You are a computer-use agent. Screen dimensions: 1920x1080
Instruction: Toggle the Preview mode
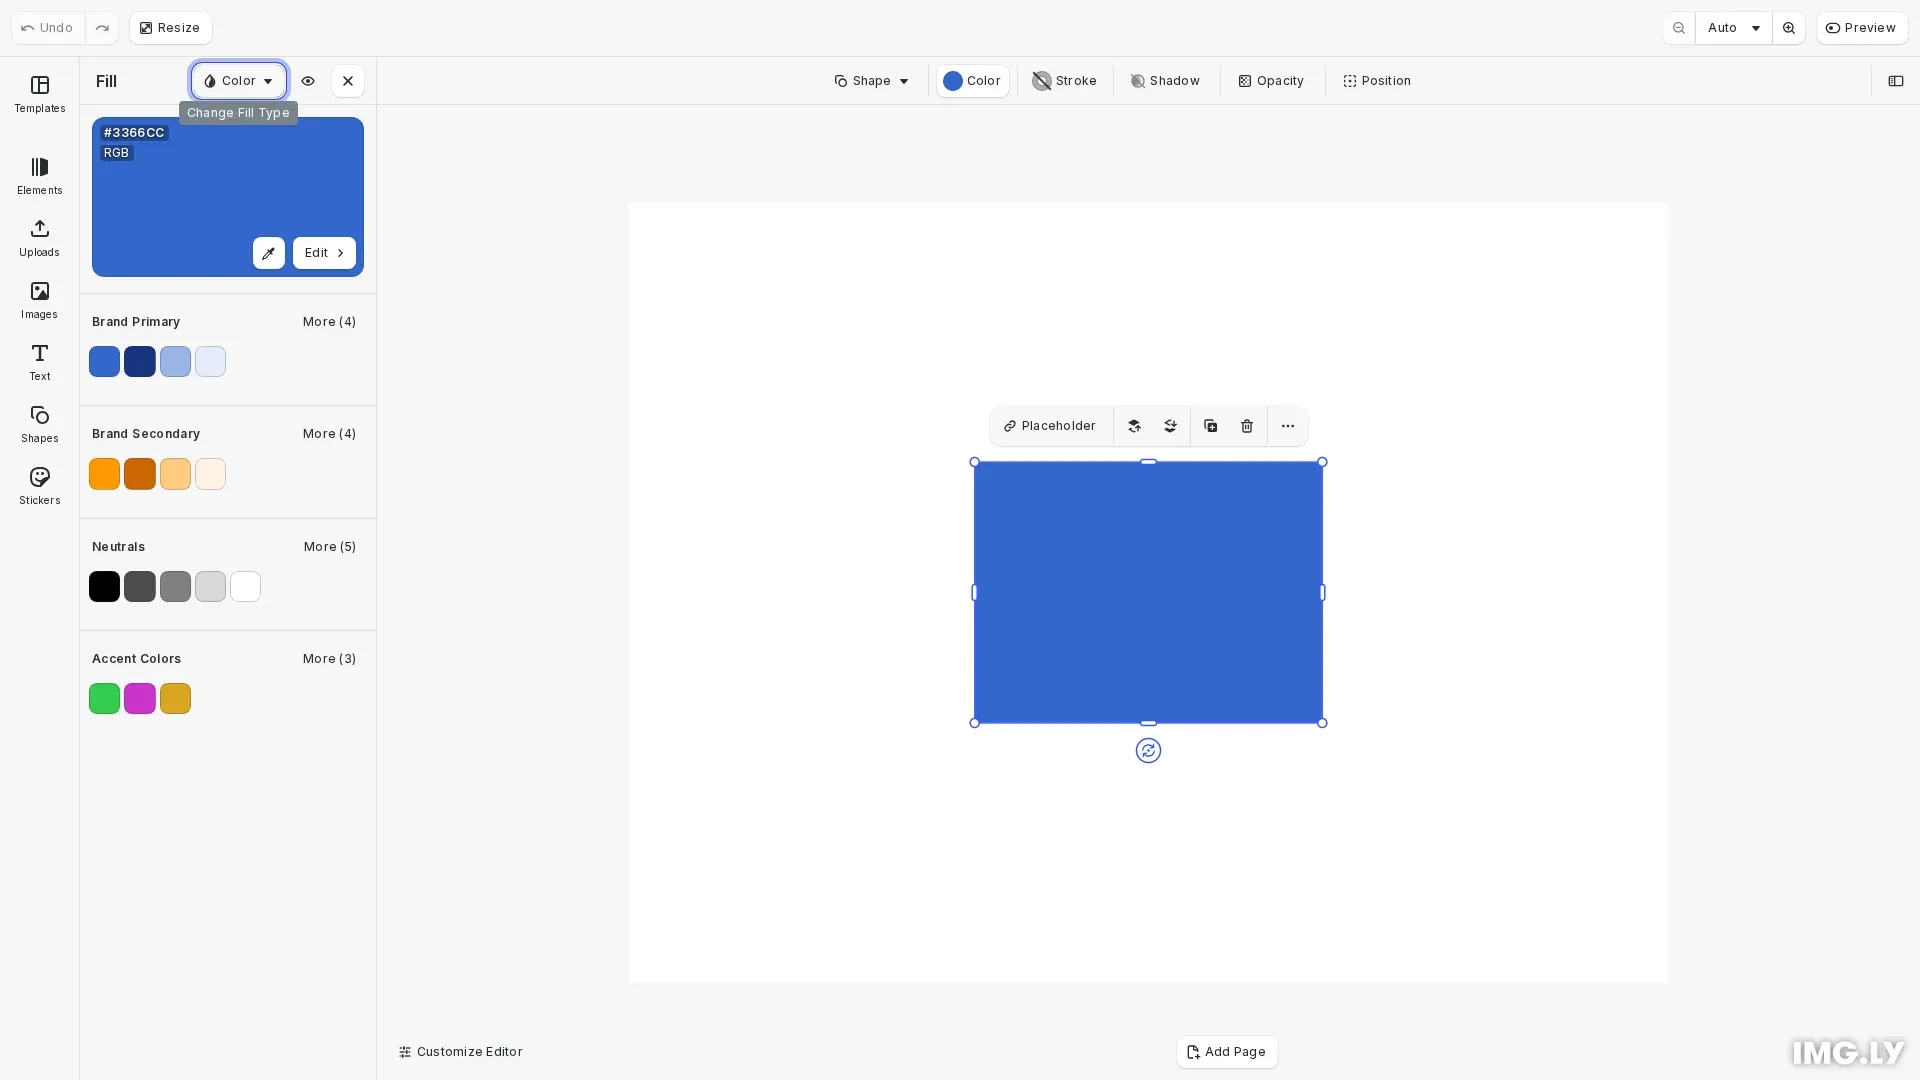[1861, 27]
